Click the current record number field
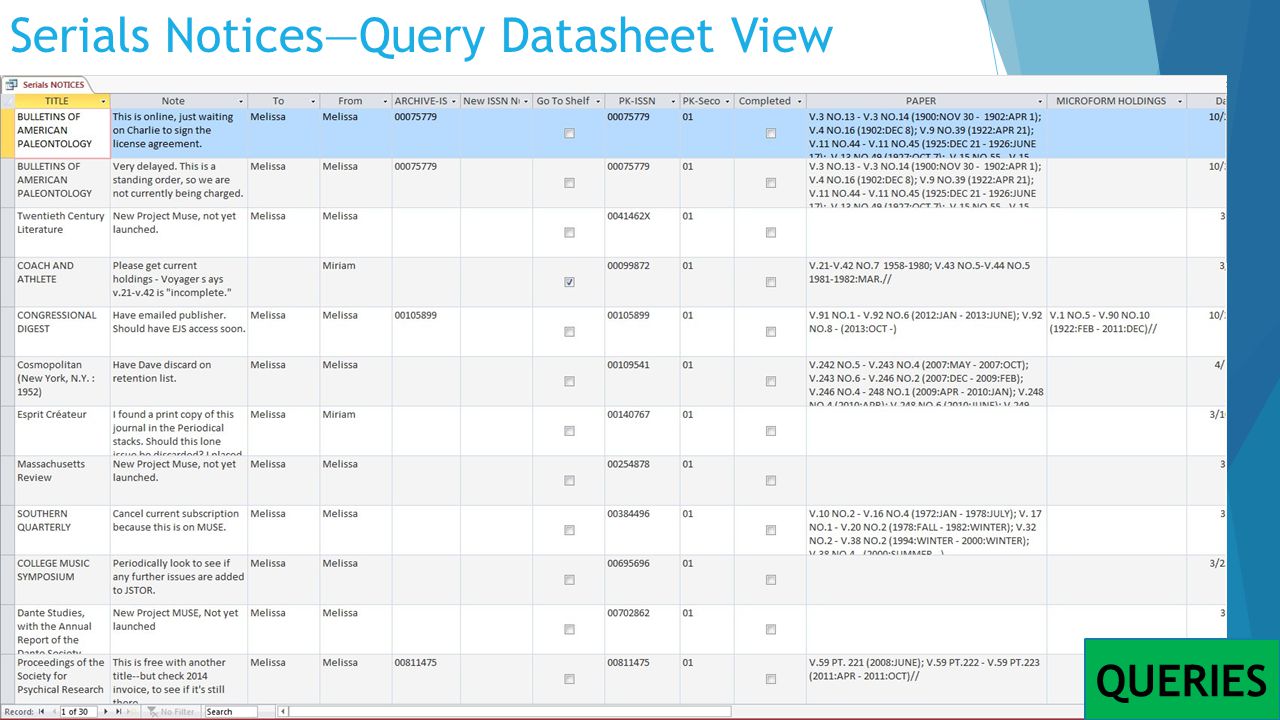The height and width of the screenshot is (720, 1280). coord(78,712)
